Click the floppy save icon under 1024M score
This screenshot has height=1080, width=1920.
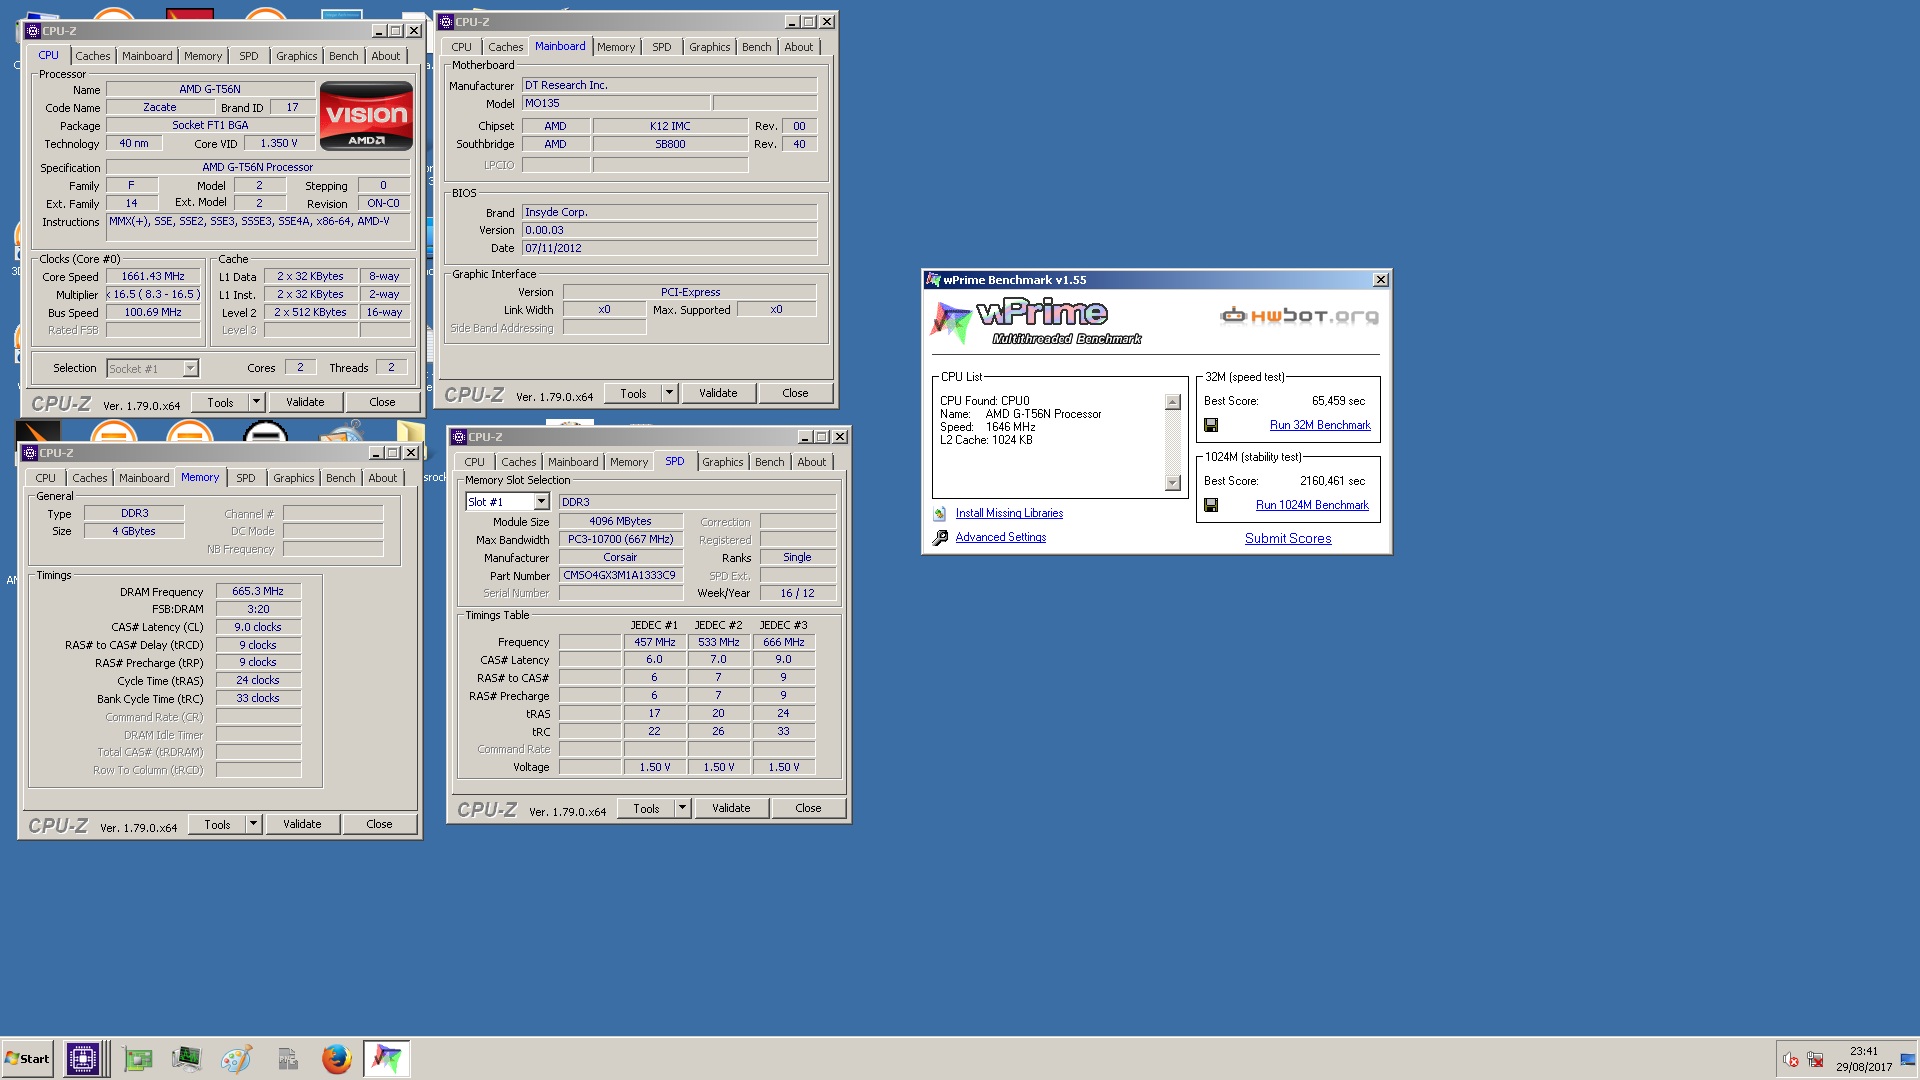click(x=1211, y=505)
